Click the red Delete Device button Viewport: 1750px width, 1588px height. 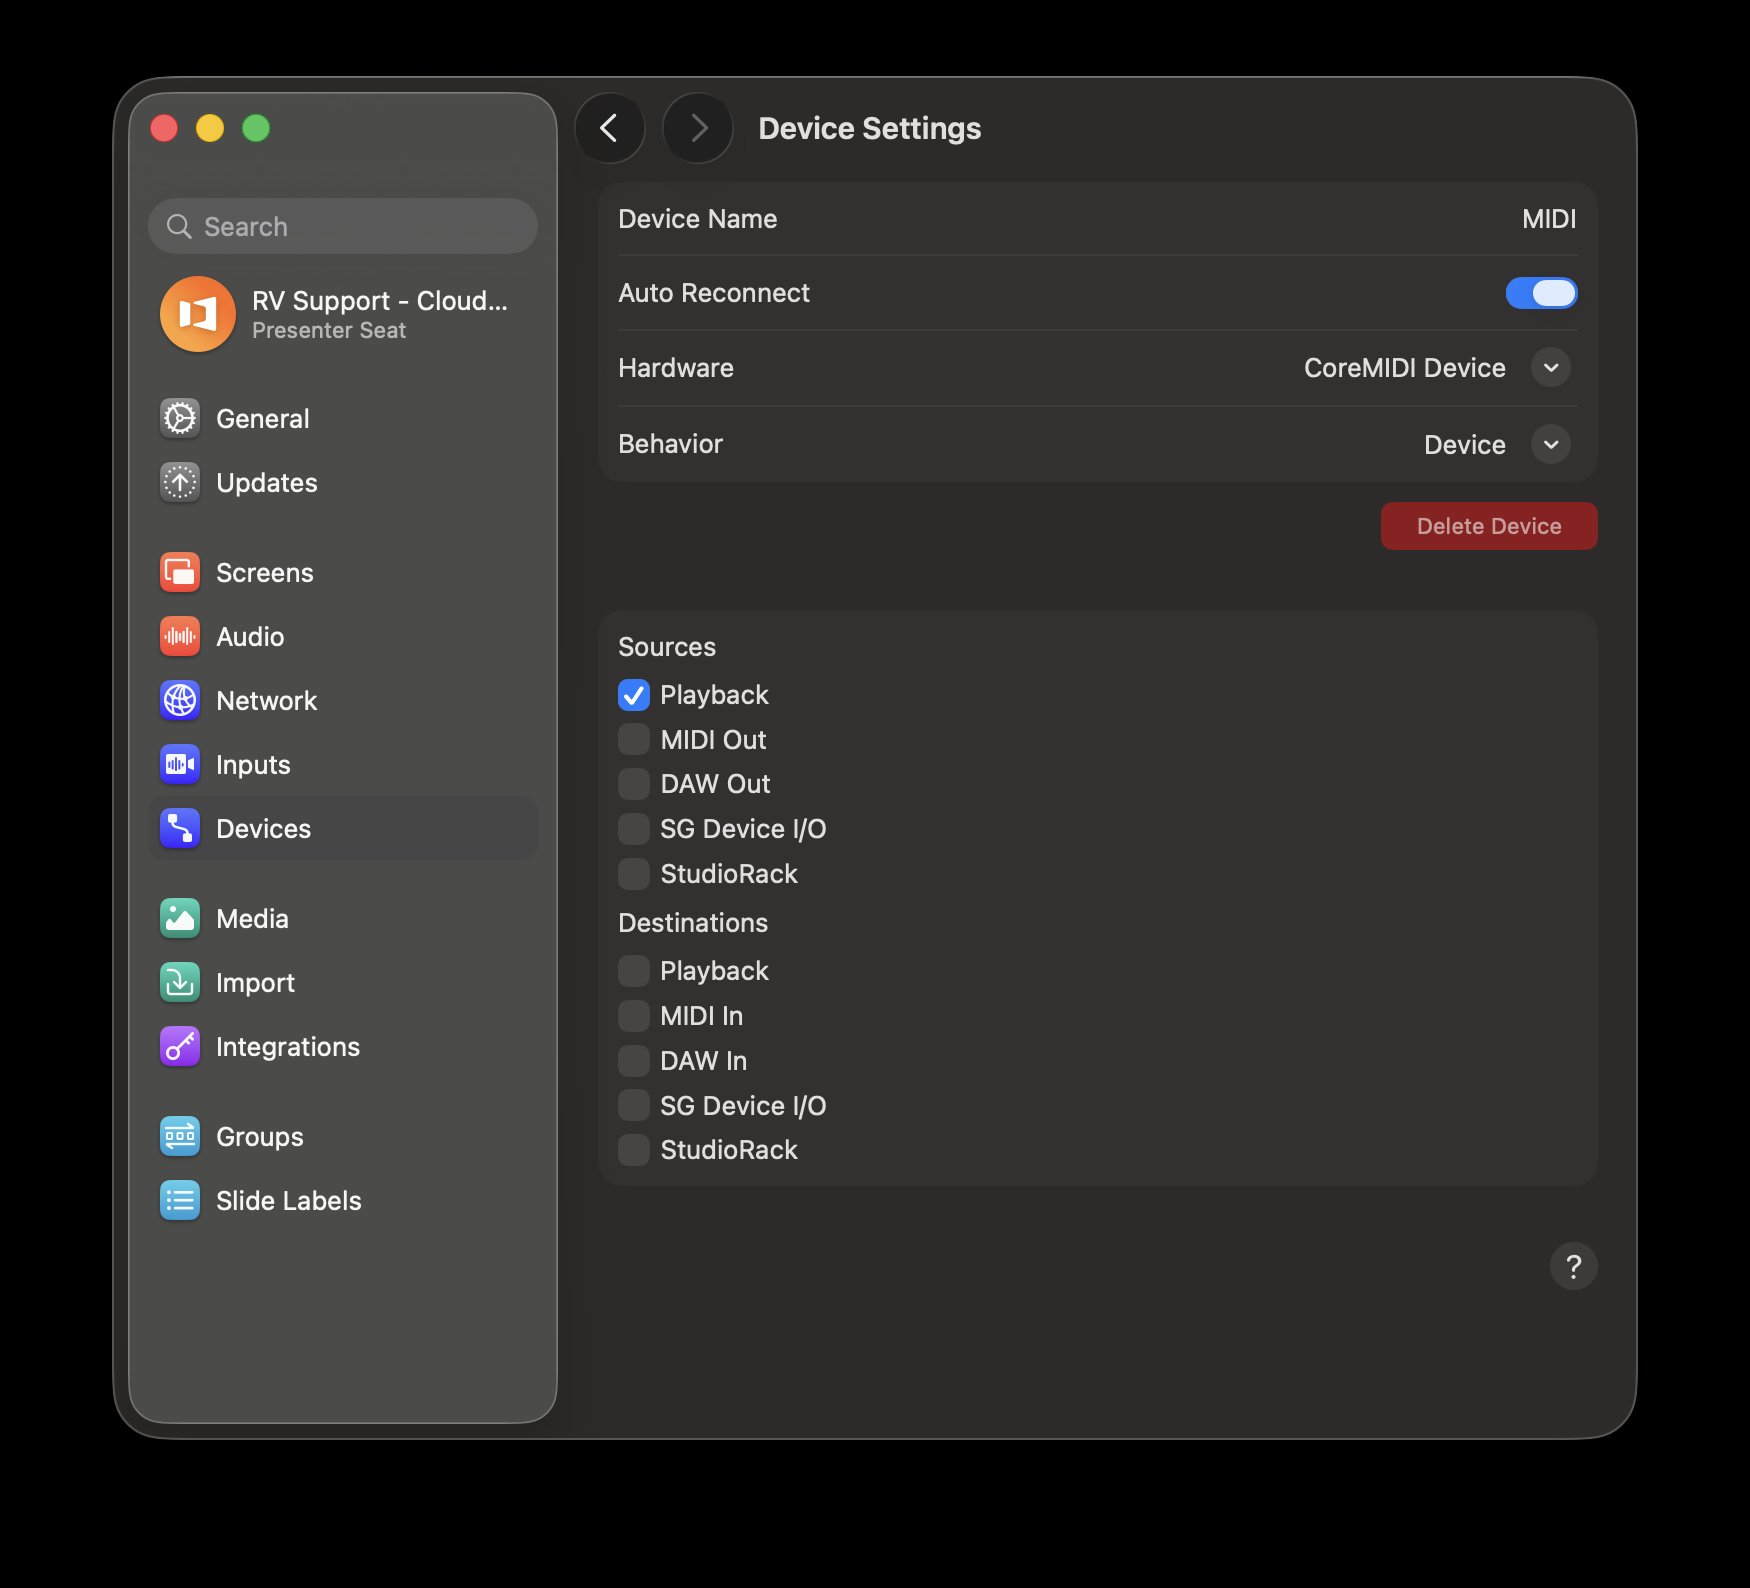1489,526
